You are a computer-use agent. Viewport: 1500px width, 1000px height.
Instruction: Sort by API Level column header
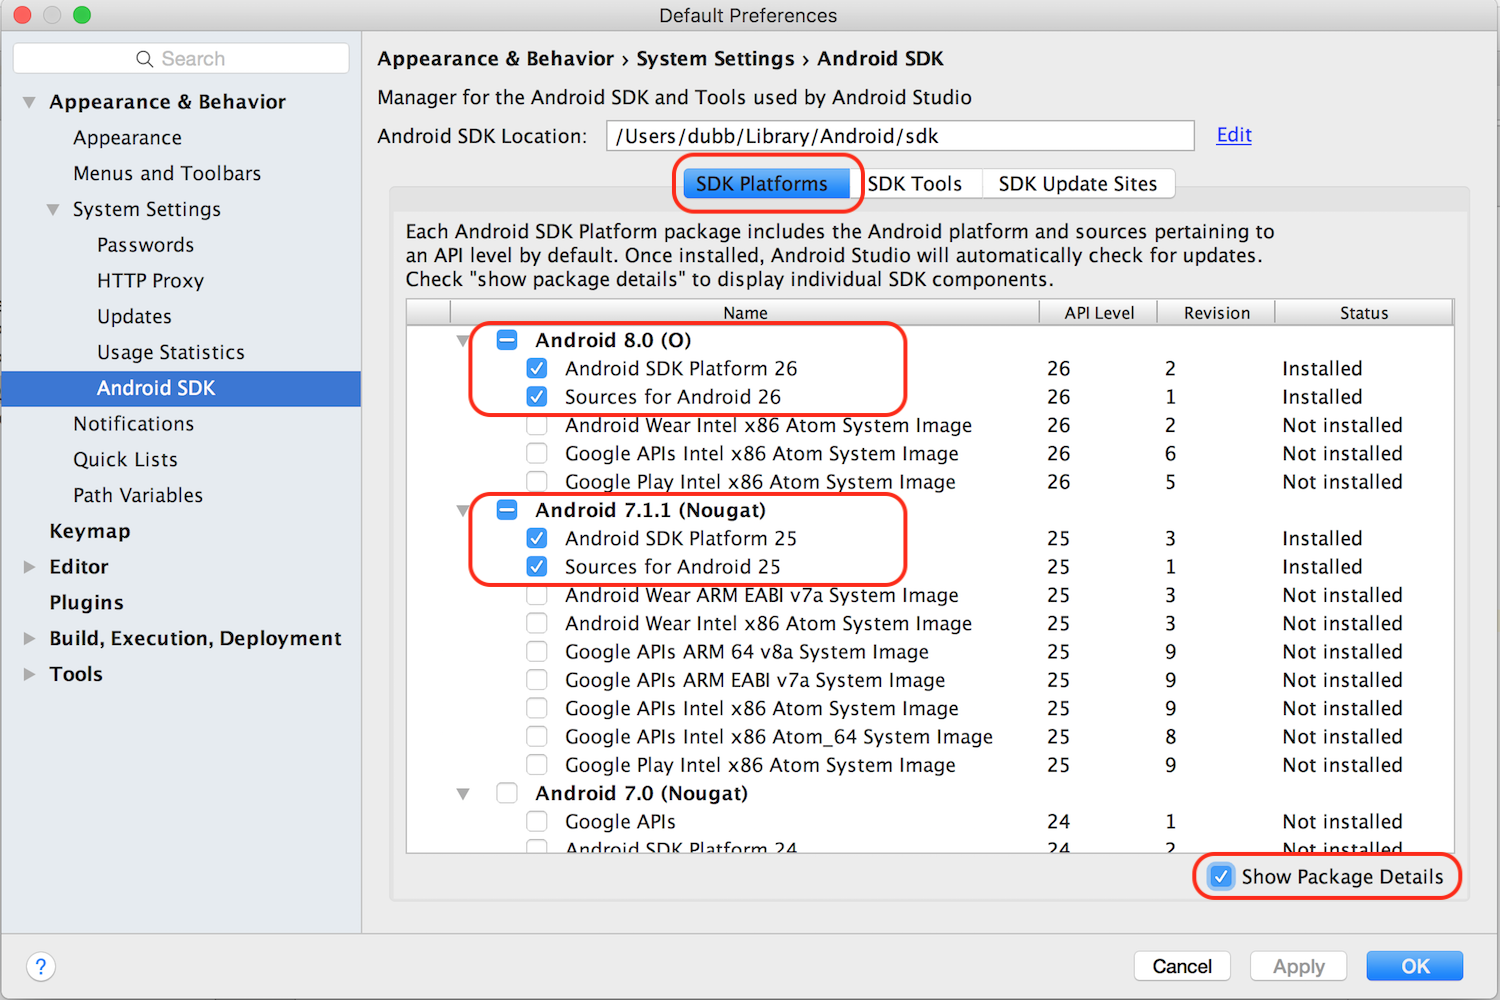pos(1099,313)
